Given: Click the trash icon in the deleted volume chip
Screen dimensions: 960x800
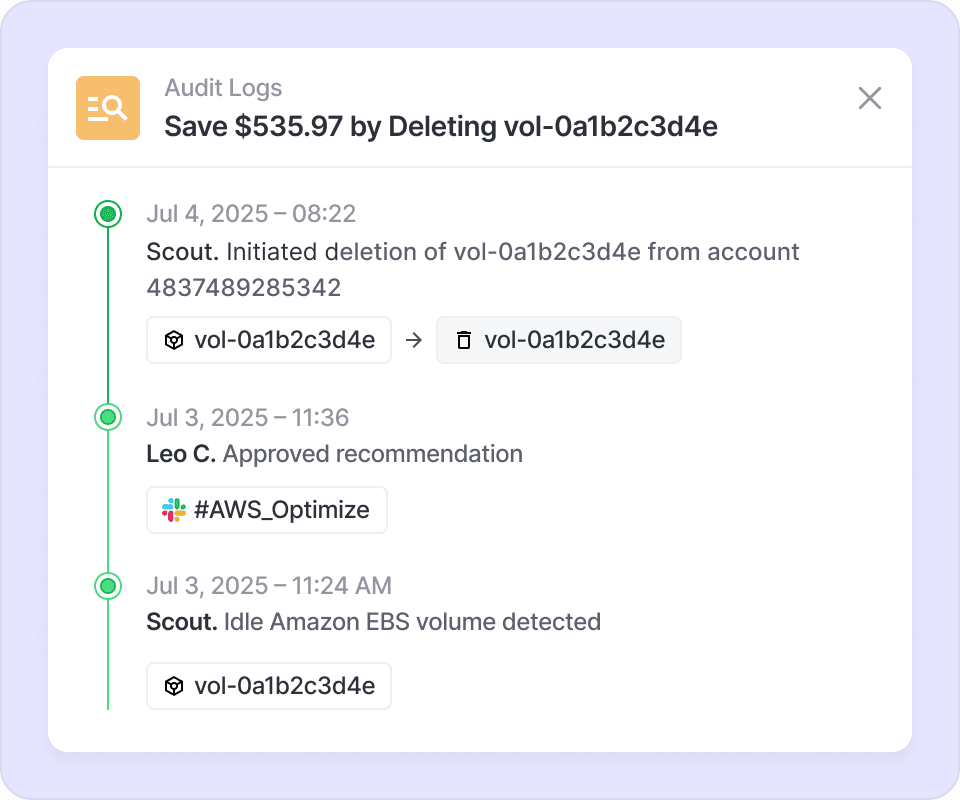Looking at the screenshot, I should tap(463, 340).
